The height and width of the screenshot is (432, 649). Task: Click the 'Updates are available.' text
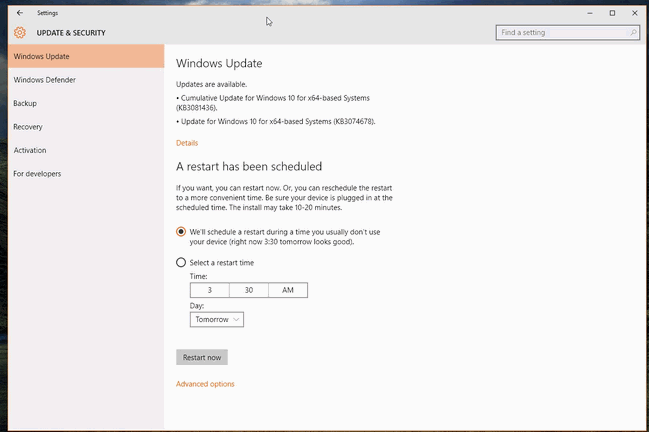coord(212,84)
